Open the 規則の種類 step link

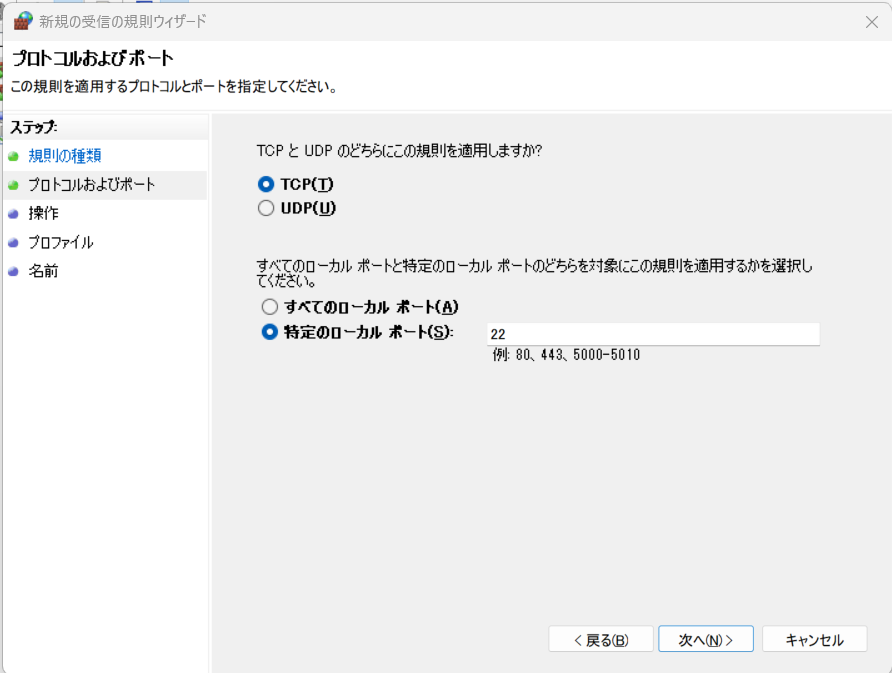pos(64,156)
